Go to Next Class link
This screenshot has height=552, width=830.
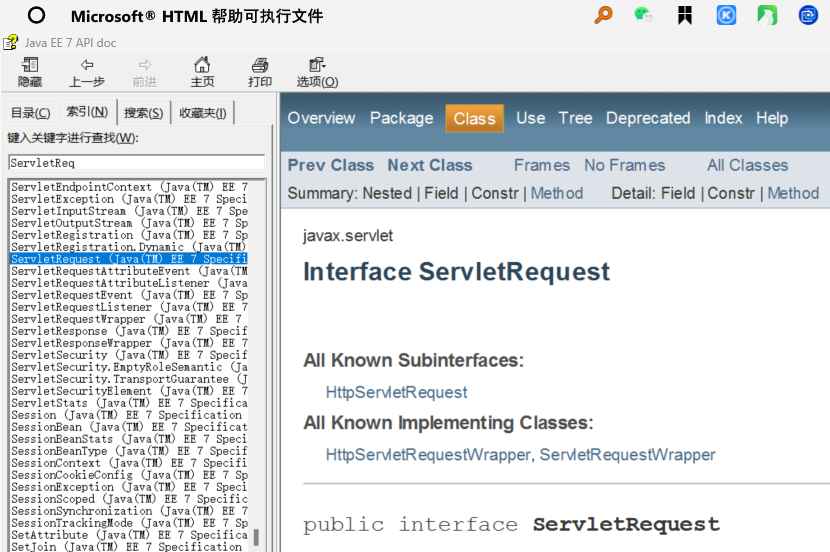point(430,165)
